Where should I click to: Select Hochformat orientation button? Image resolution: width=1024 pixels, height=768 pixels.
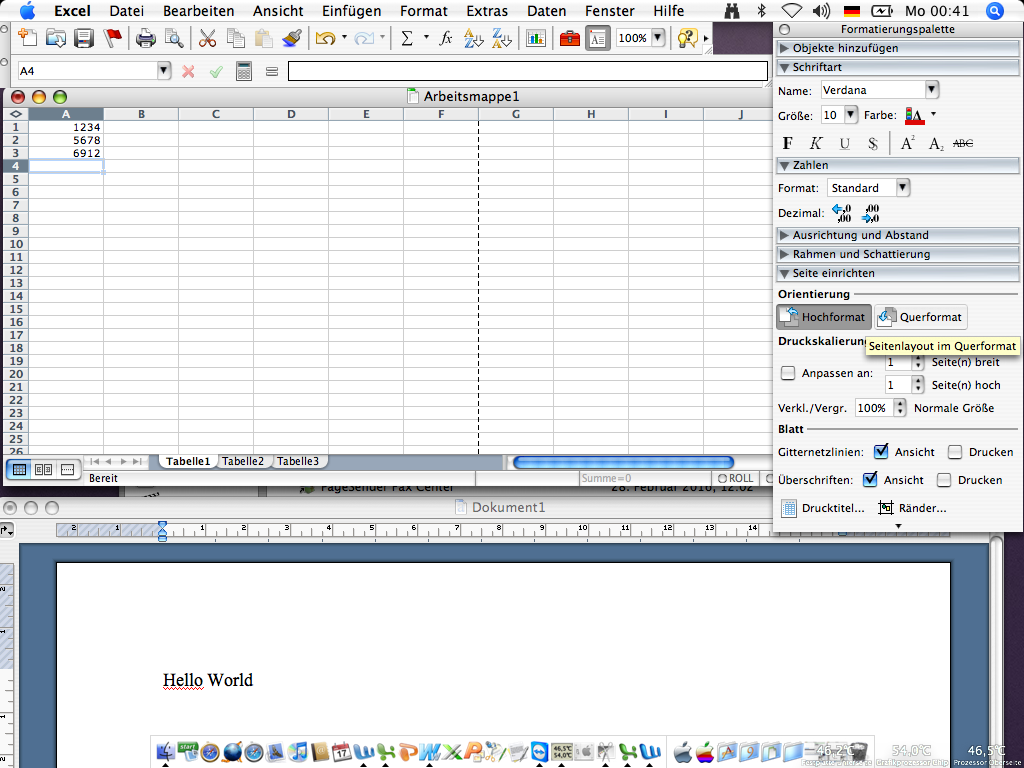[x=824, y=317]
